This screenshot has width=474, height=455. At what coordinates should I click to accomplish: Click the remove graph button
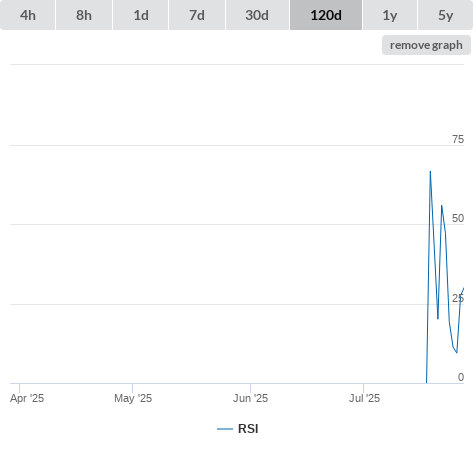[426, 45]
